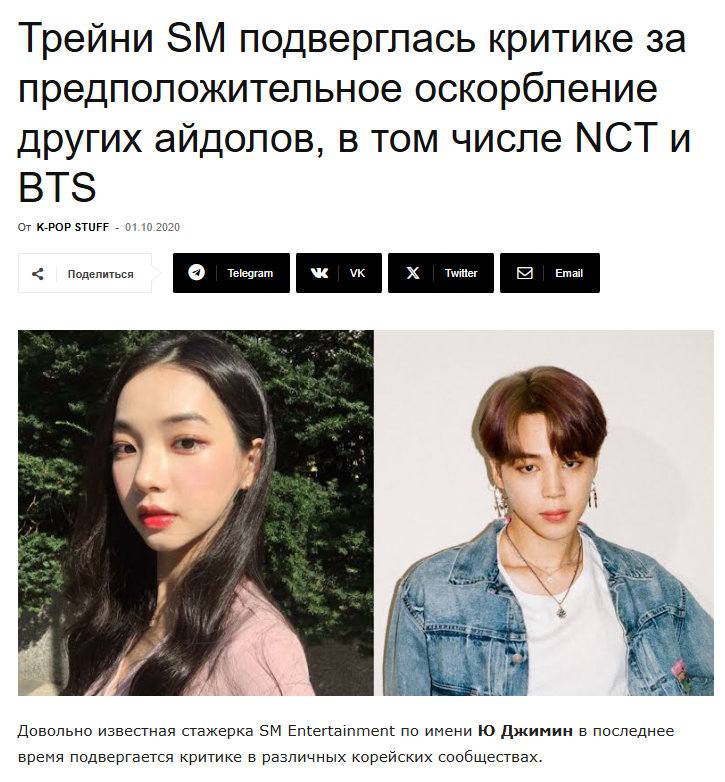Open the photo of woman in pink
The width and height of the screenshot is (725, 782).
(x=195, y=513)
